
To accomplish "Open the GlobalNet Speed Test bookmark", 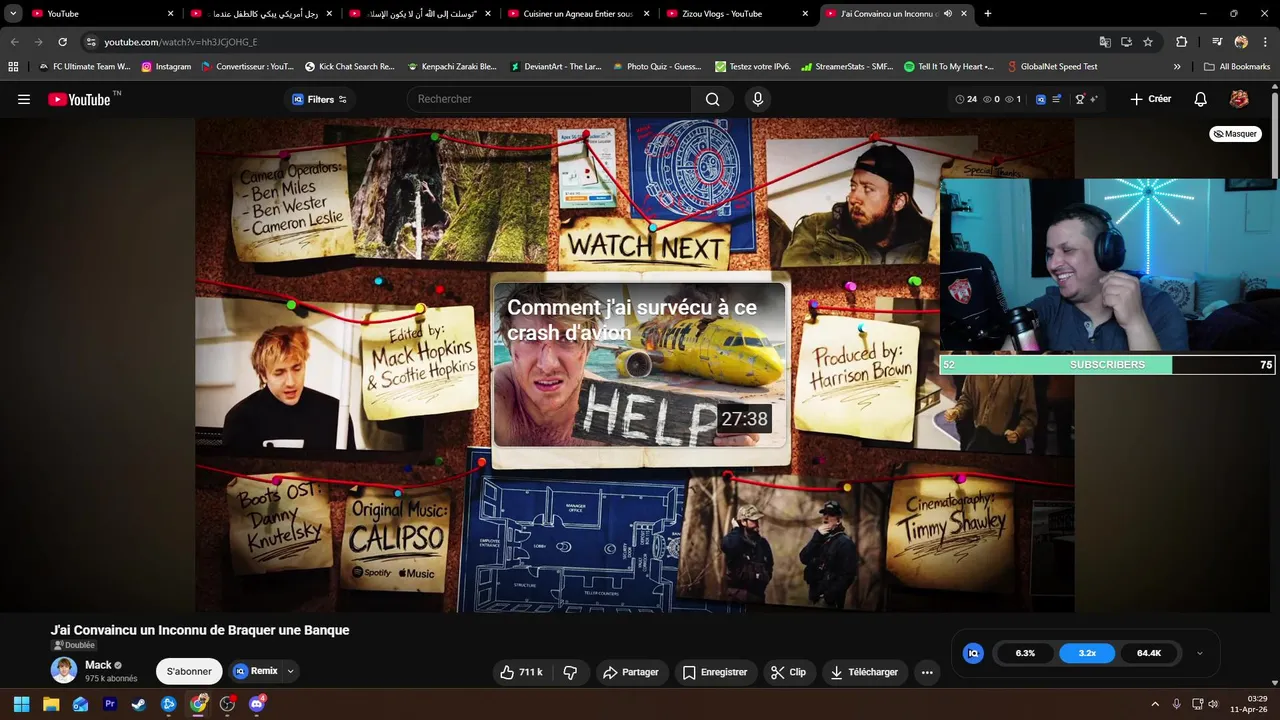I will click(1052, 67).
